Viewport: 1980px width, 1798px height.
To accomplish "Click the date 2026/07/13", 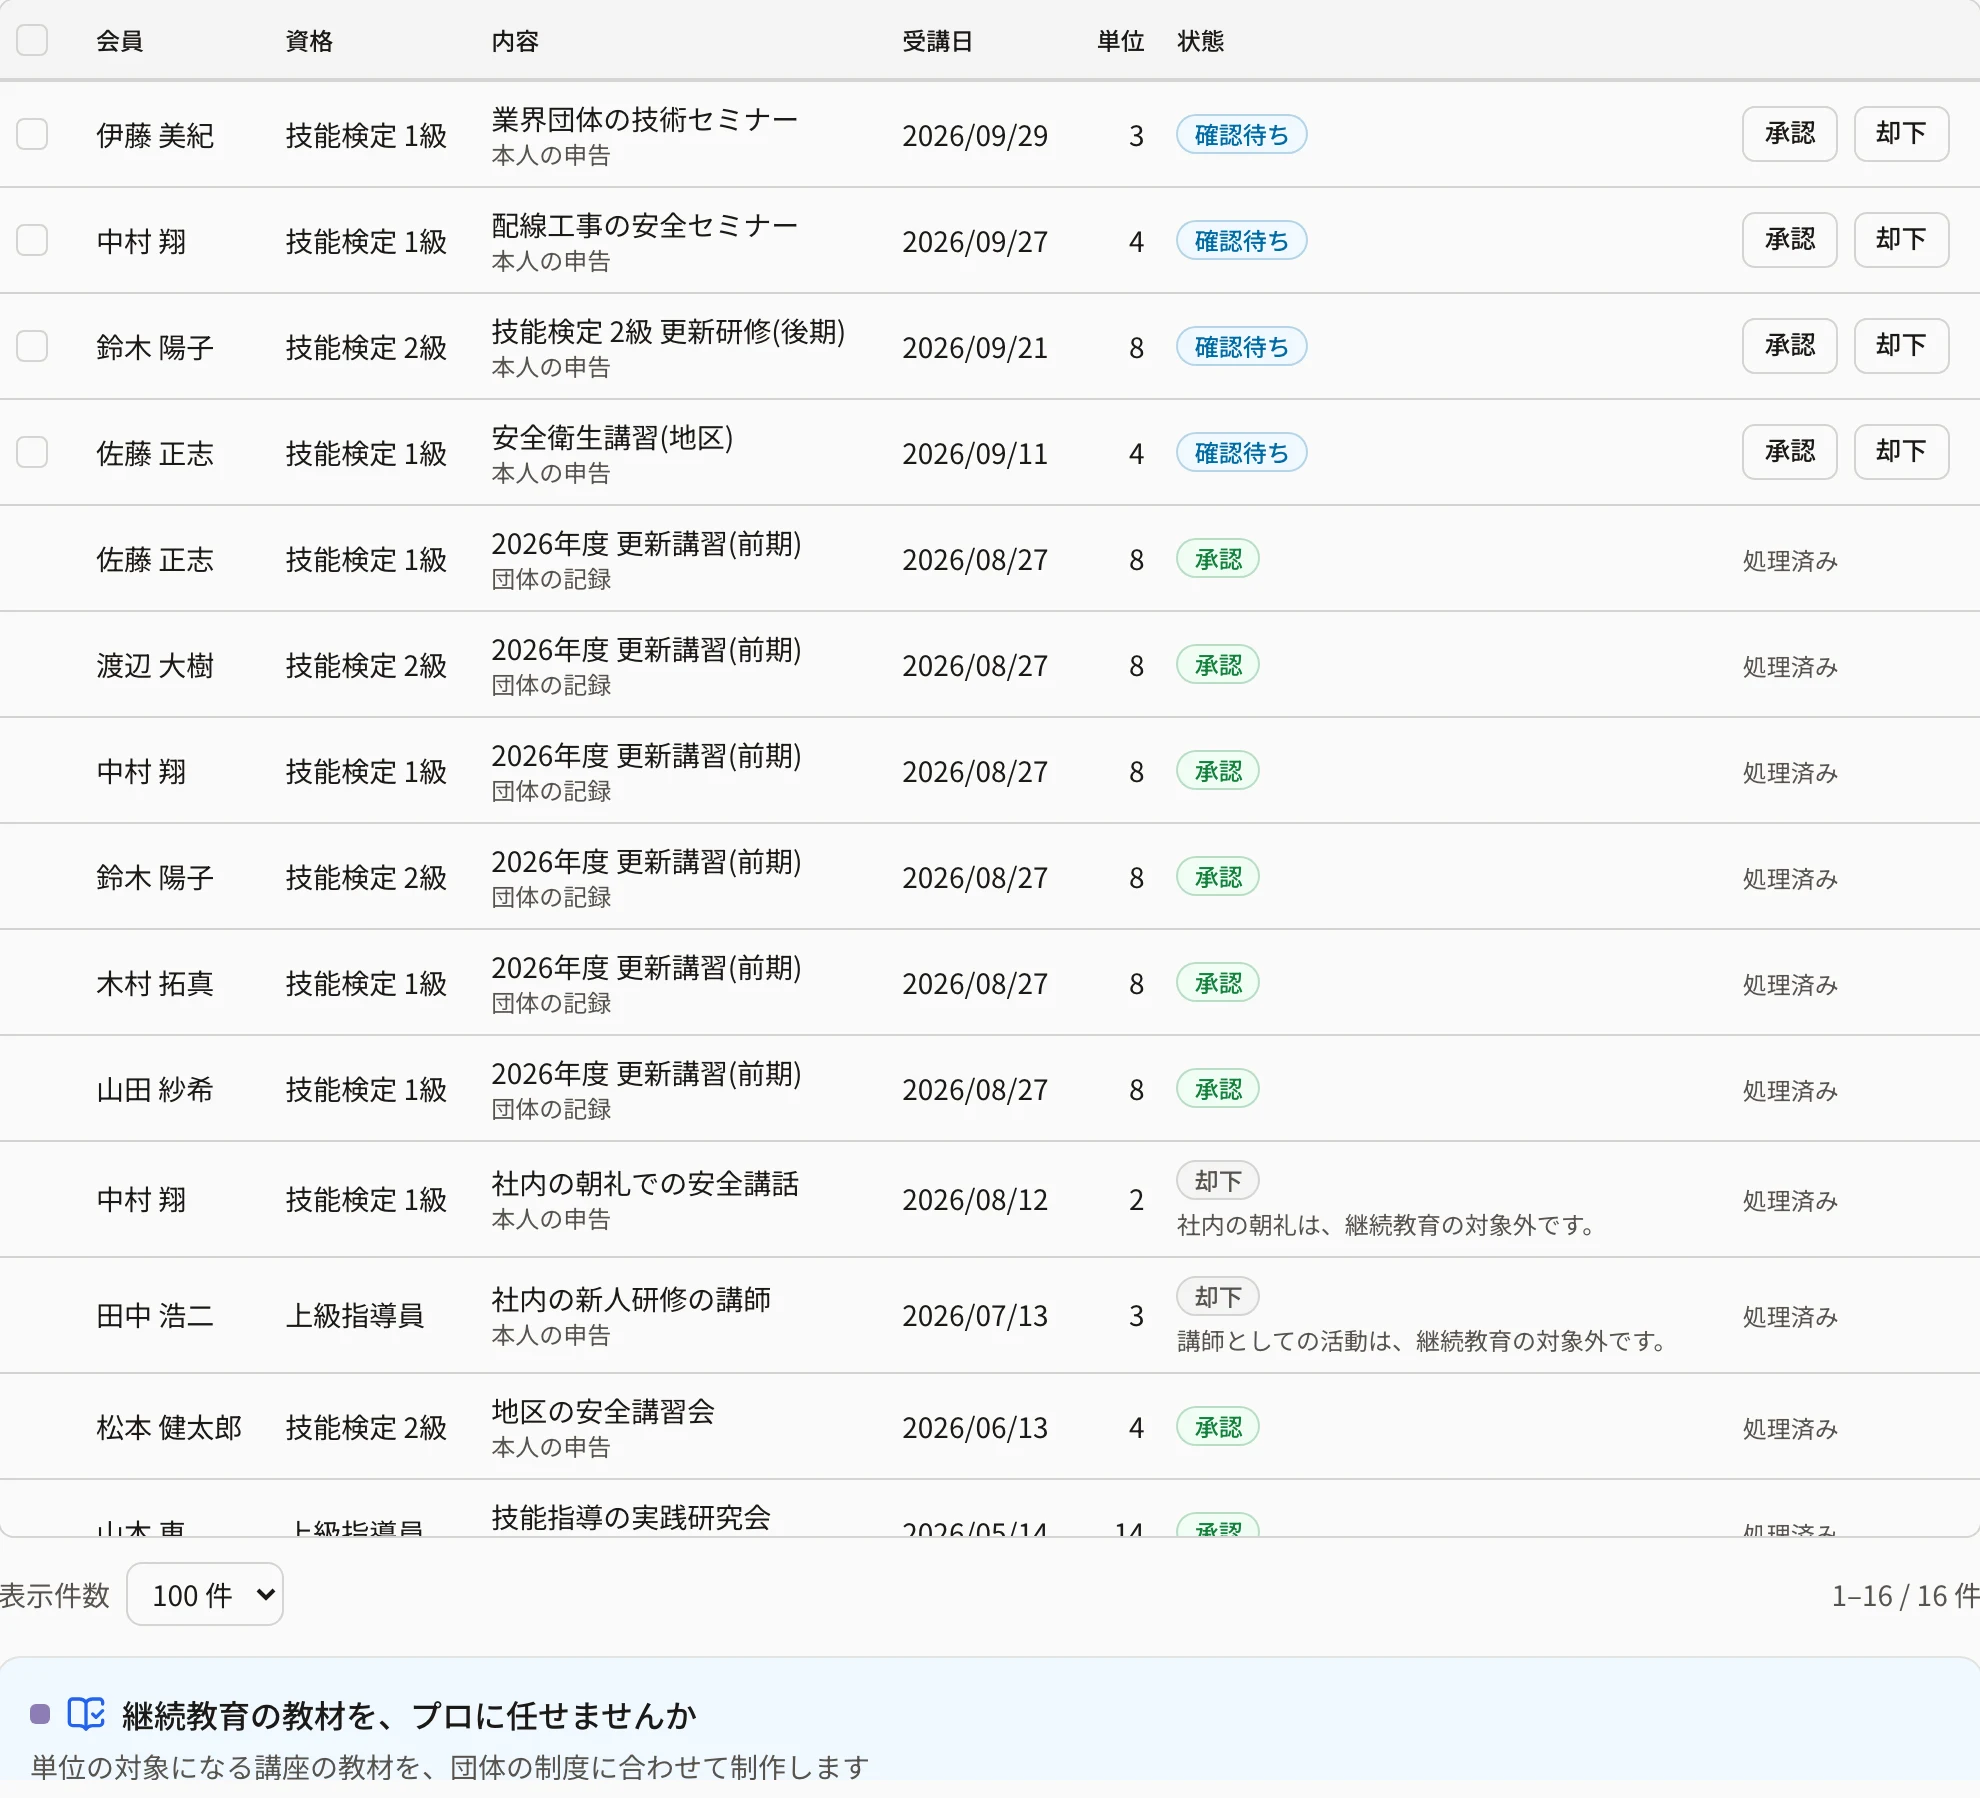I will pos(975,1316).
